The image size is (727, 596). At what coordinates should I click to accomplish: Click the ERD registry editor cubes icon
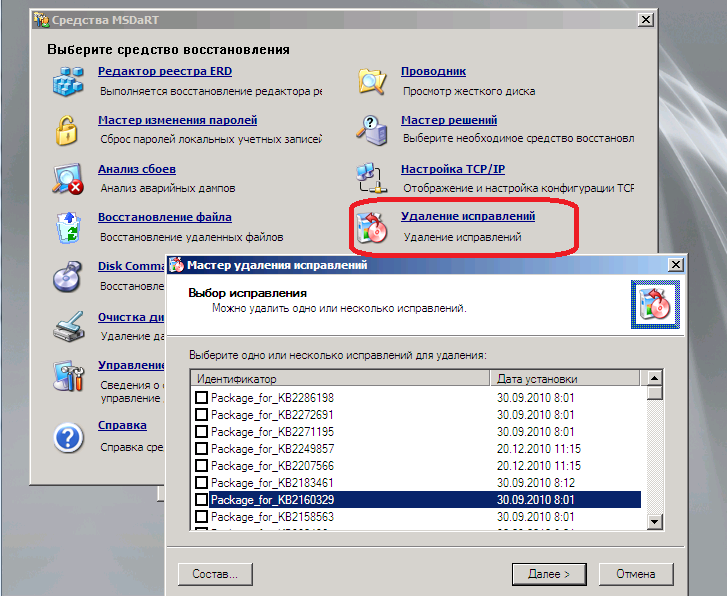pyautogui.click(x=68, y=81)
